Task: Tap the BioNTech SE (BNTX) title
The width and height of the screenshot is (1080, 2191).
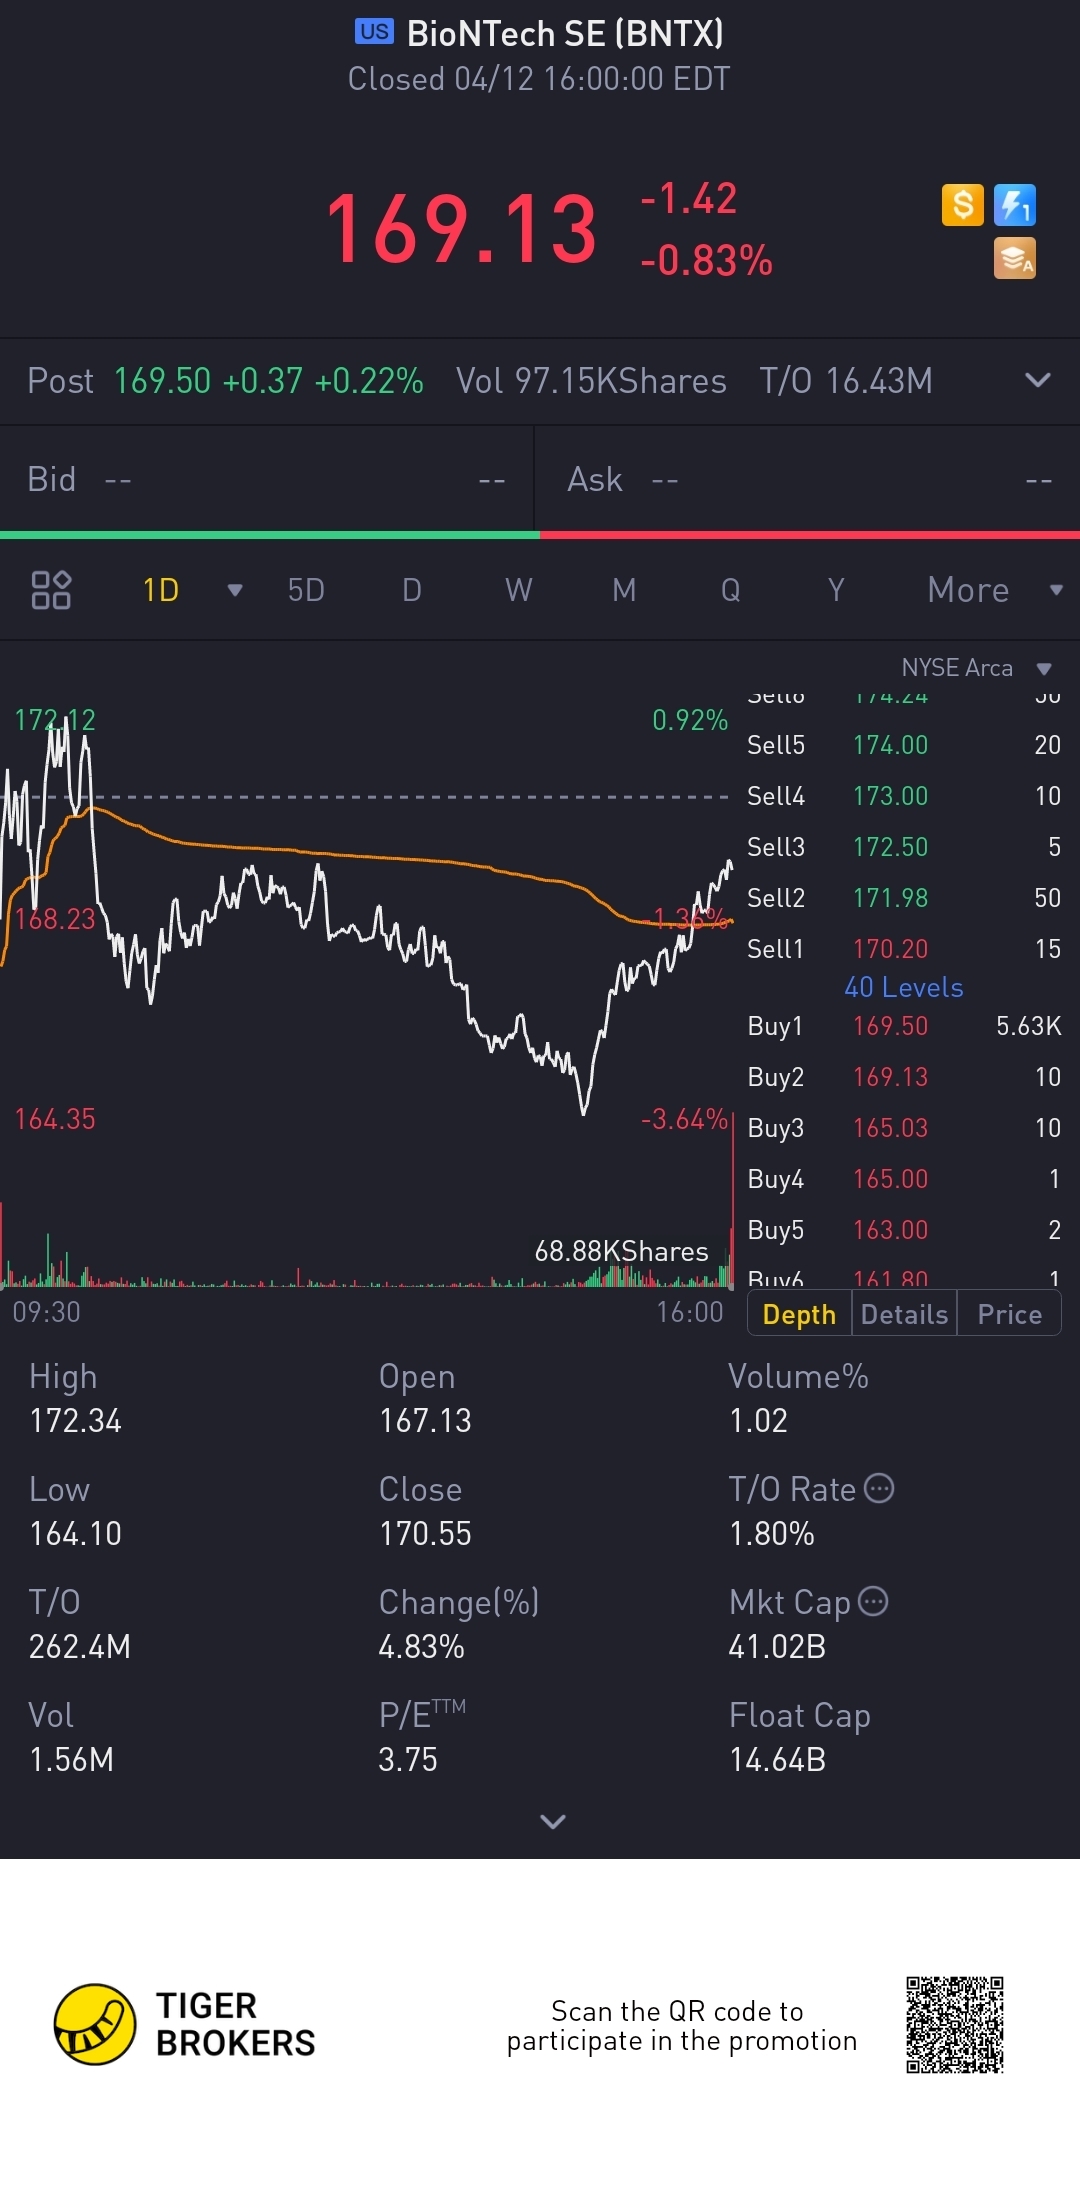Action: (x=565, y=33)
